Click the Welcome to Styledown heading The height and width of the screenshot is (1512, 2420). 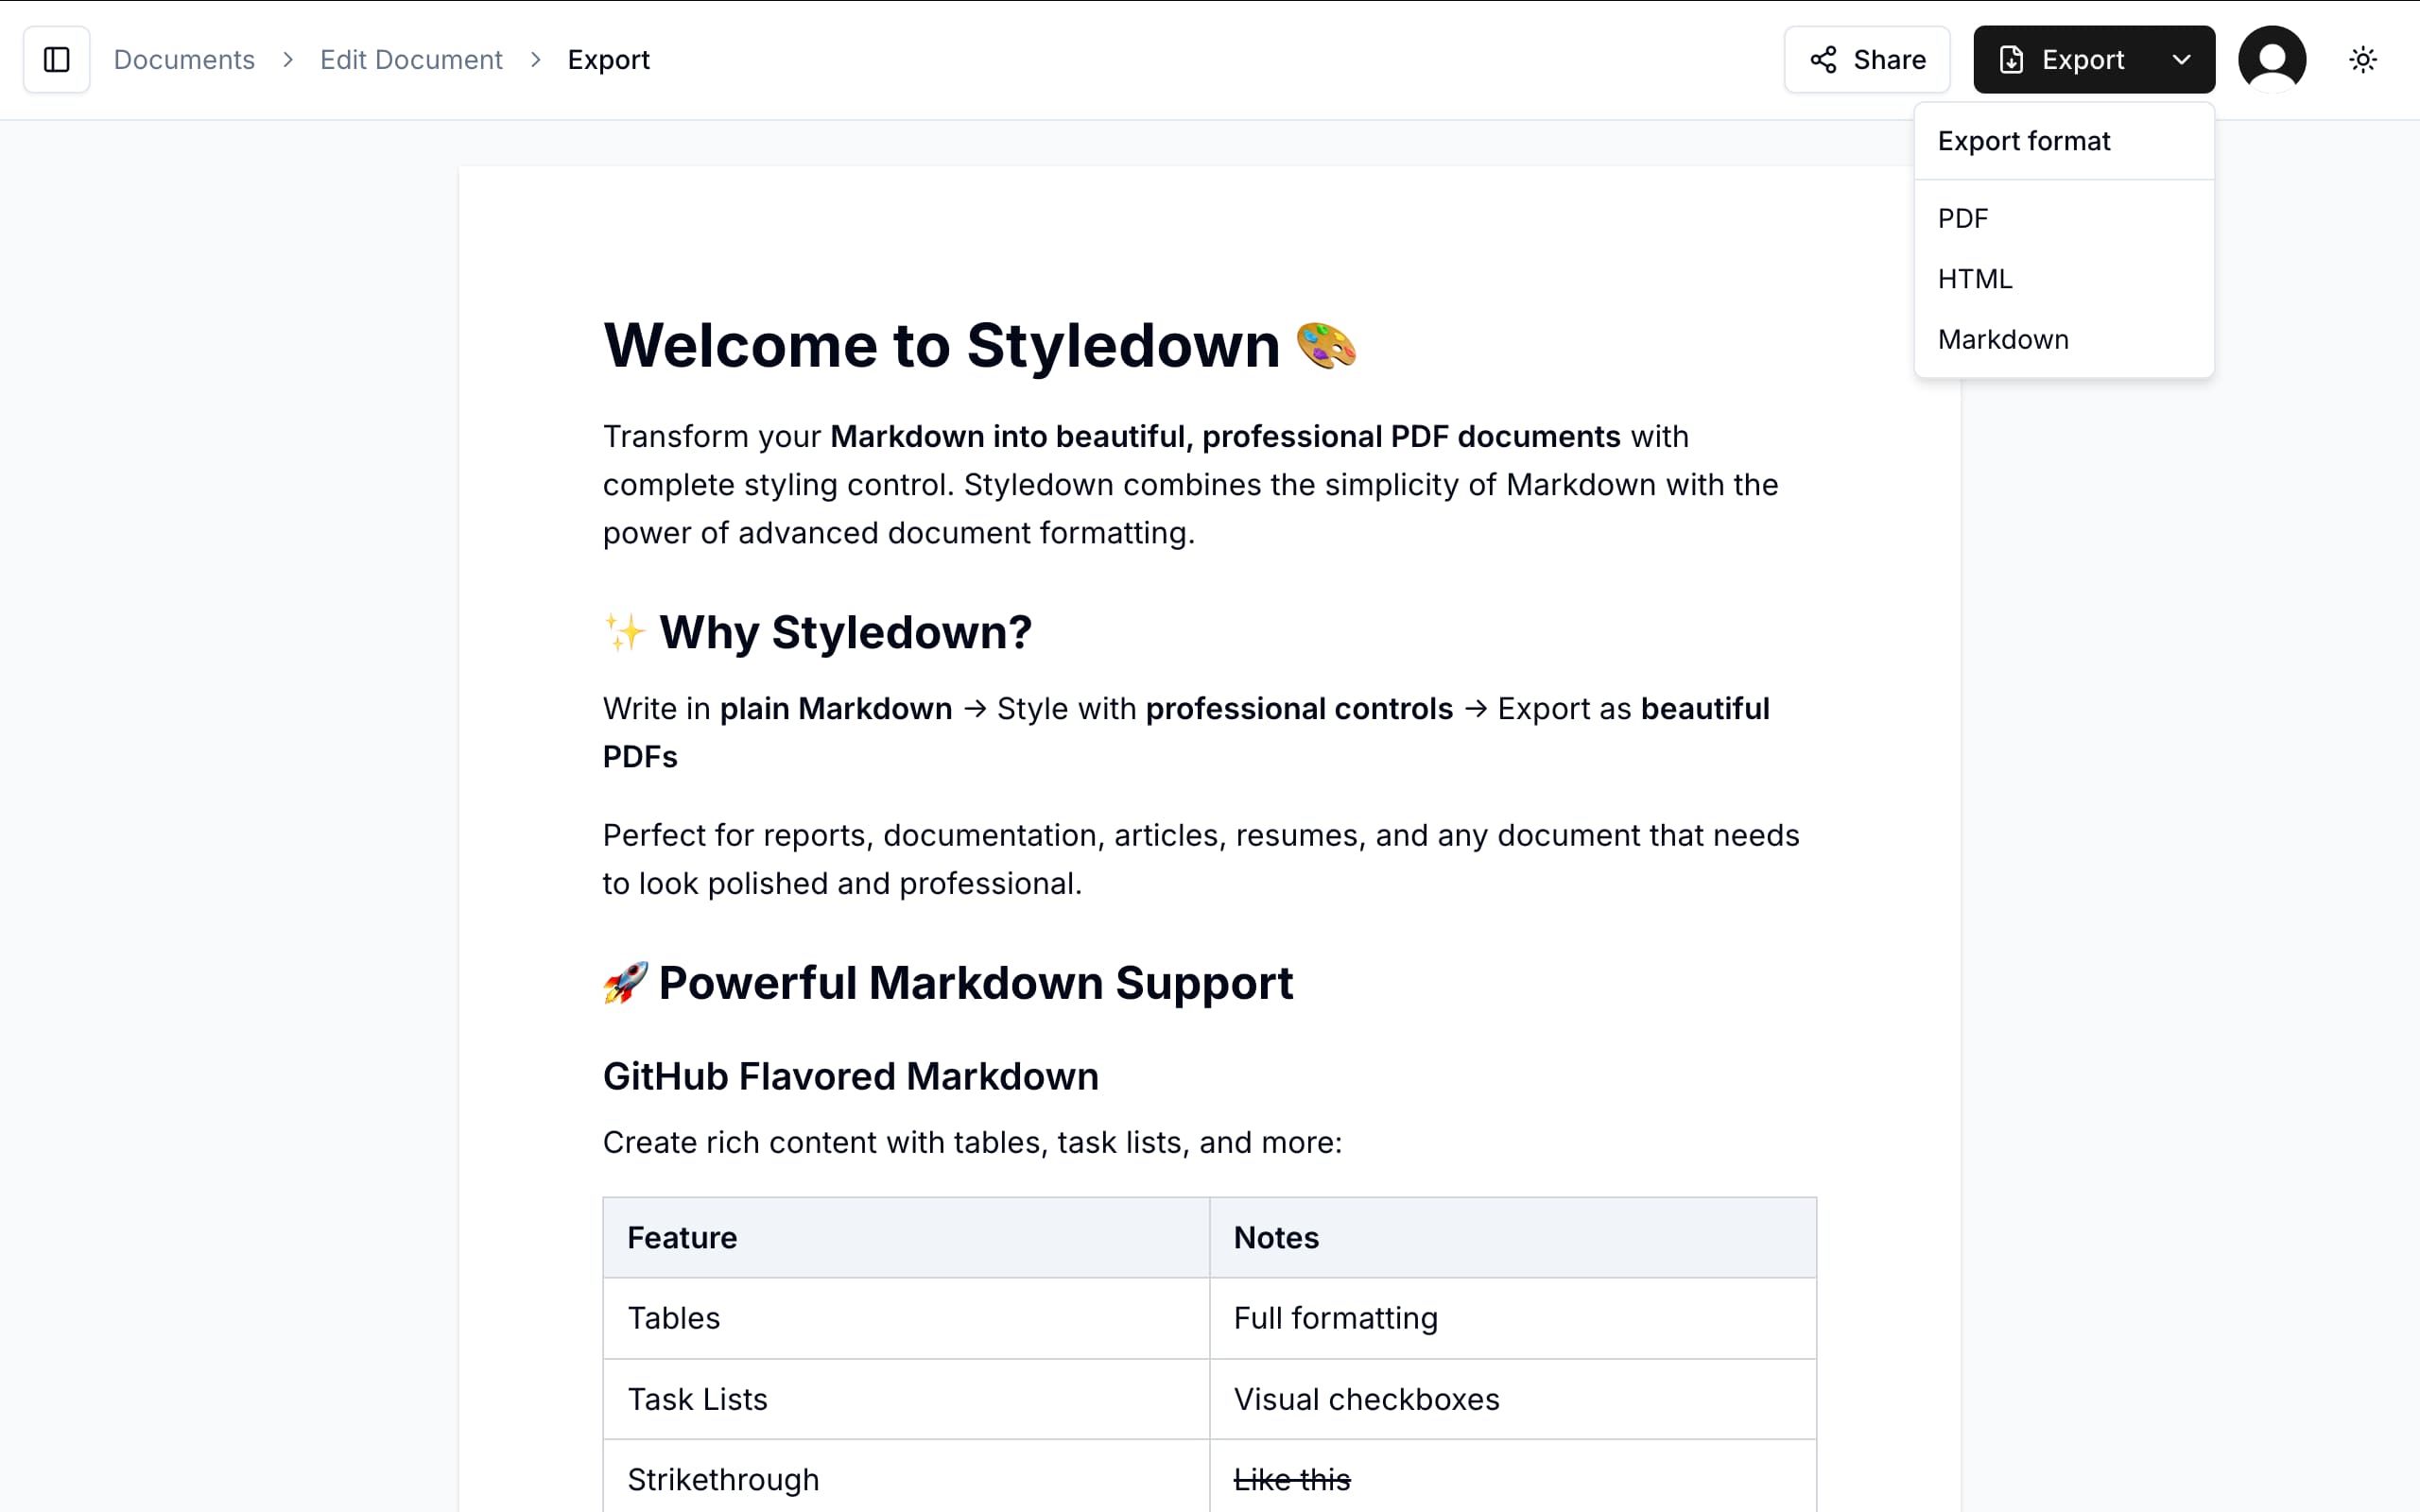tap(940, 346)
